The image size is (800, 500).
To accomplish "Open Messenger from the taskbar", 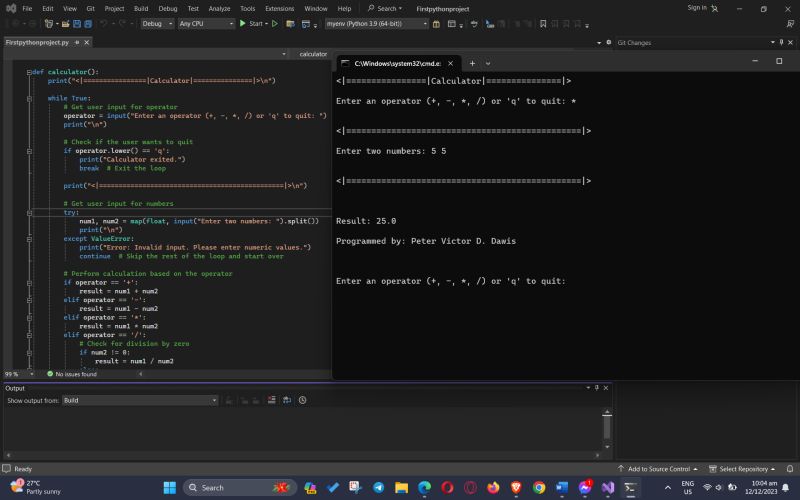I will point(585,488).
